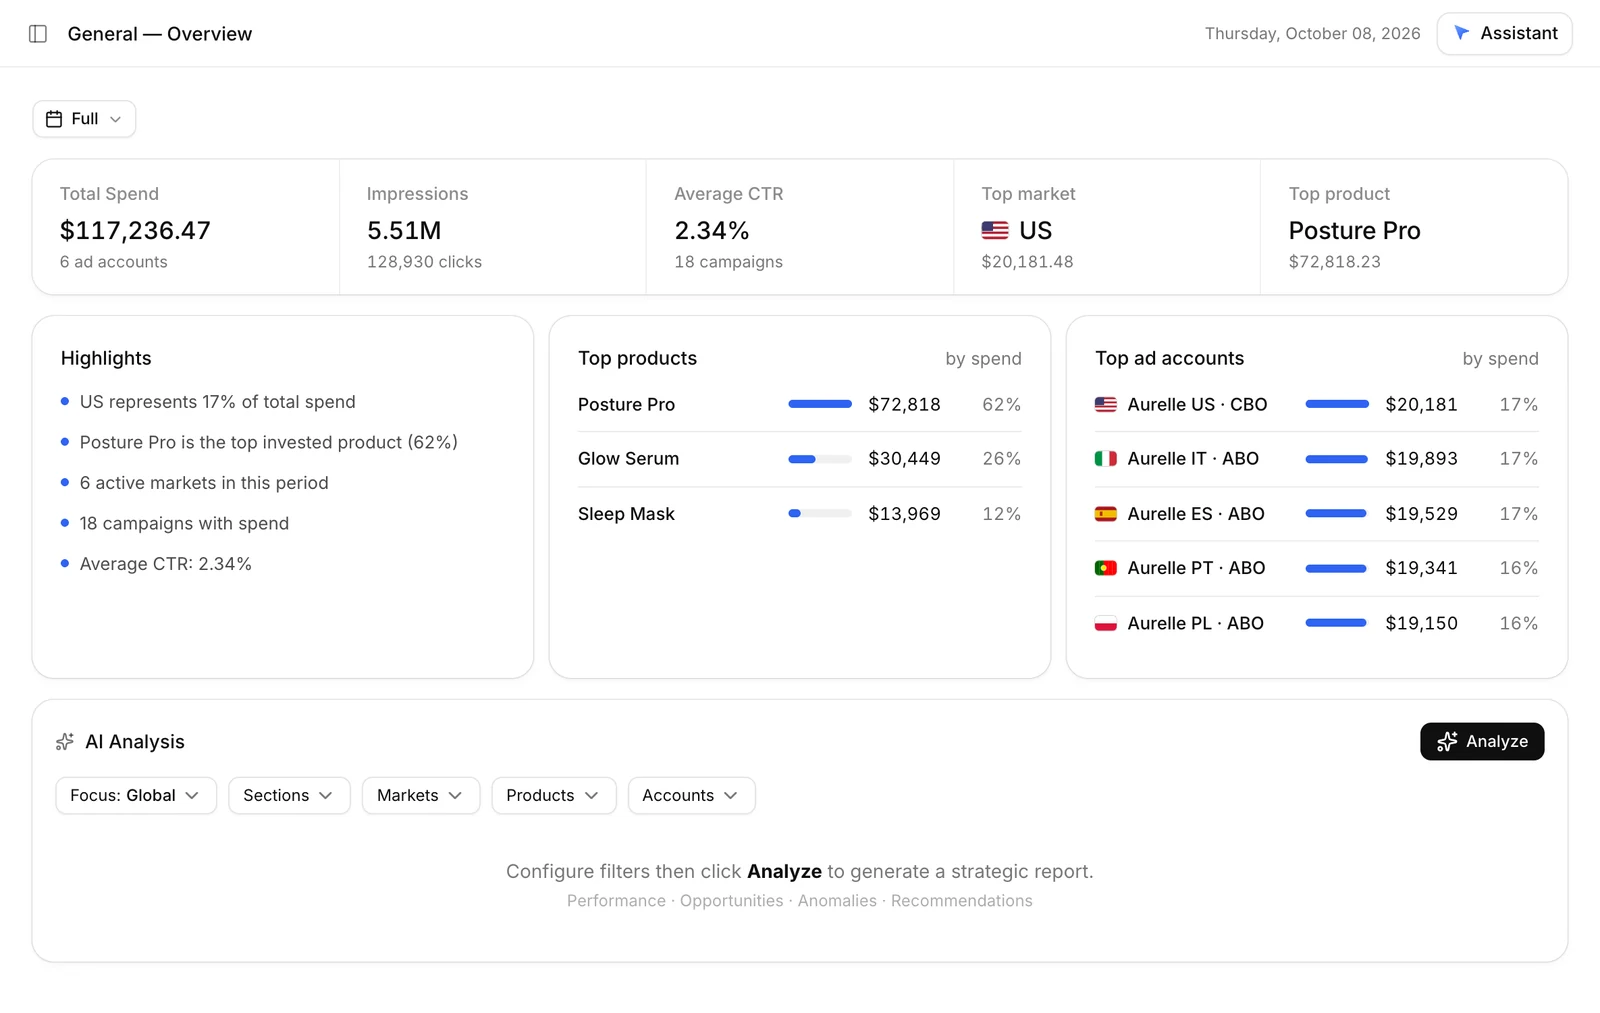
Task: Open the Focus: Global dropdown
Action: 136,796
